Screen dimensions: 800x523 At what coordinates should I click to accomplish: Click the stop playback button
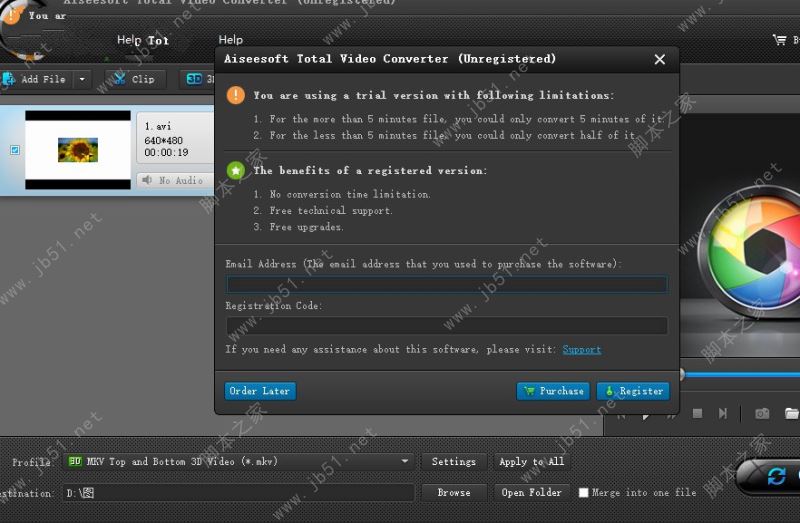pos(697,413)
